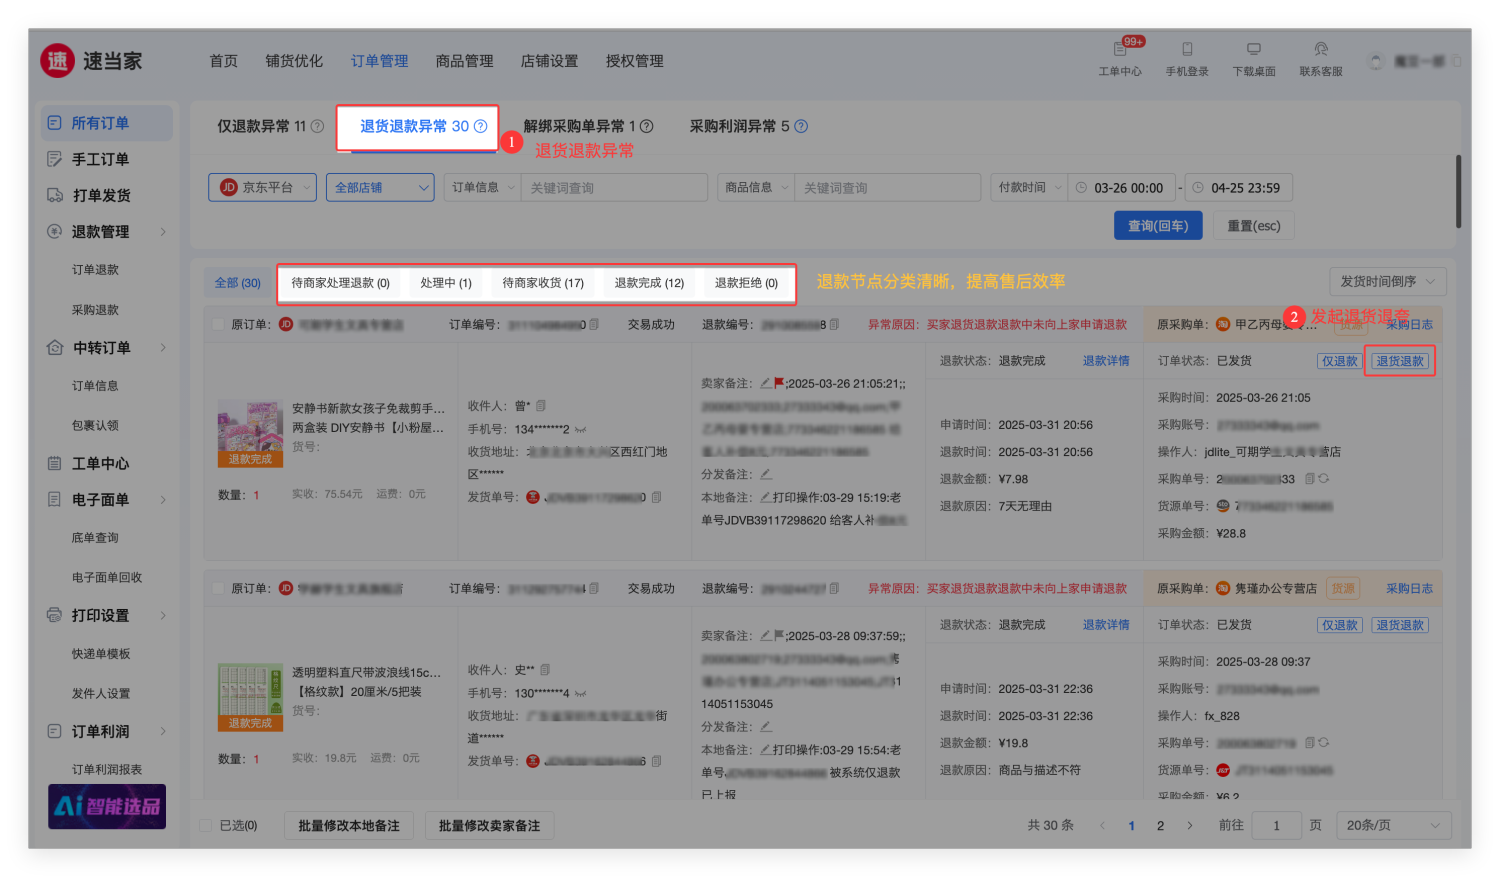Expand the 发货时间倒序 sort dropdown
The height and width of the screenshot is (877, 1500).
(1387, 281)
